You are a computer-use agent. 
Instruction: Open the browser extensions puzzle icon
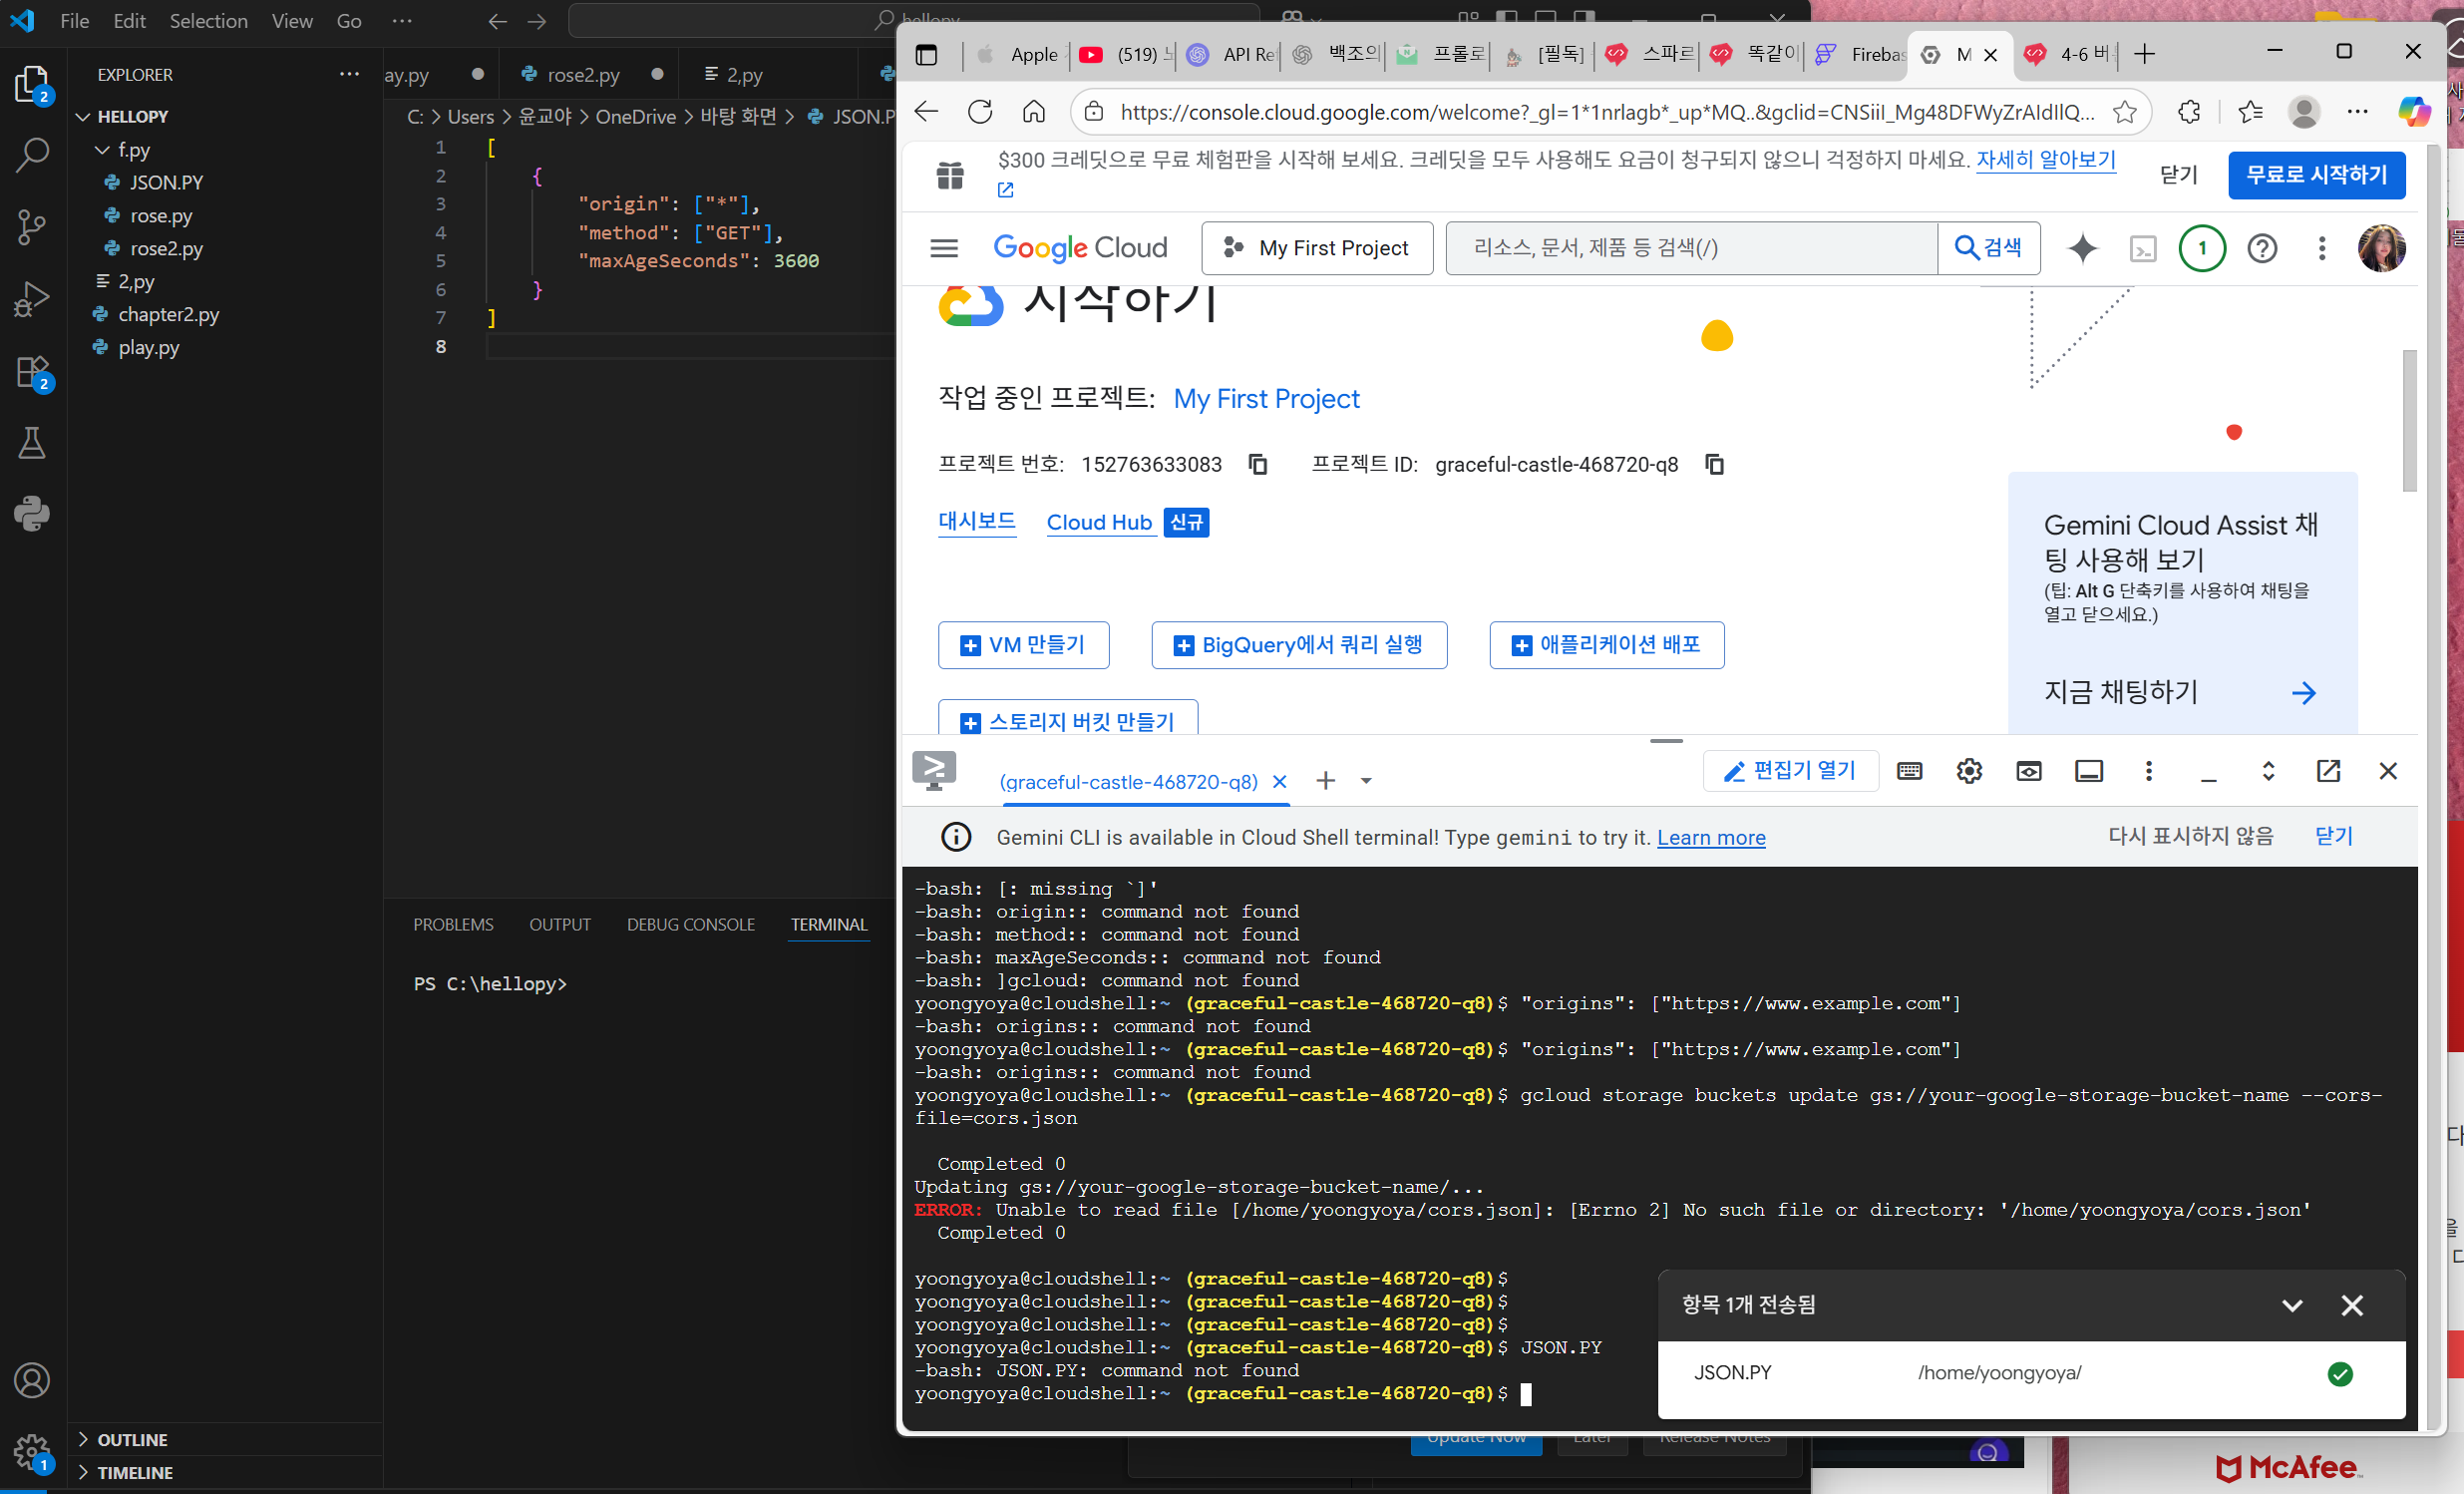[2189, 111]
